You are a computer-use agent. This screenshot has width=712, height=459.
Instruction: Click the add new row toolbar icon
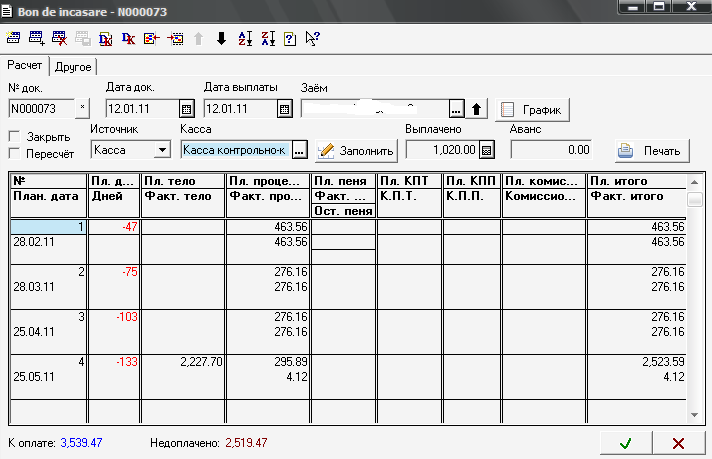coord(37,38)
